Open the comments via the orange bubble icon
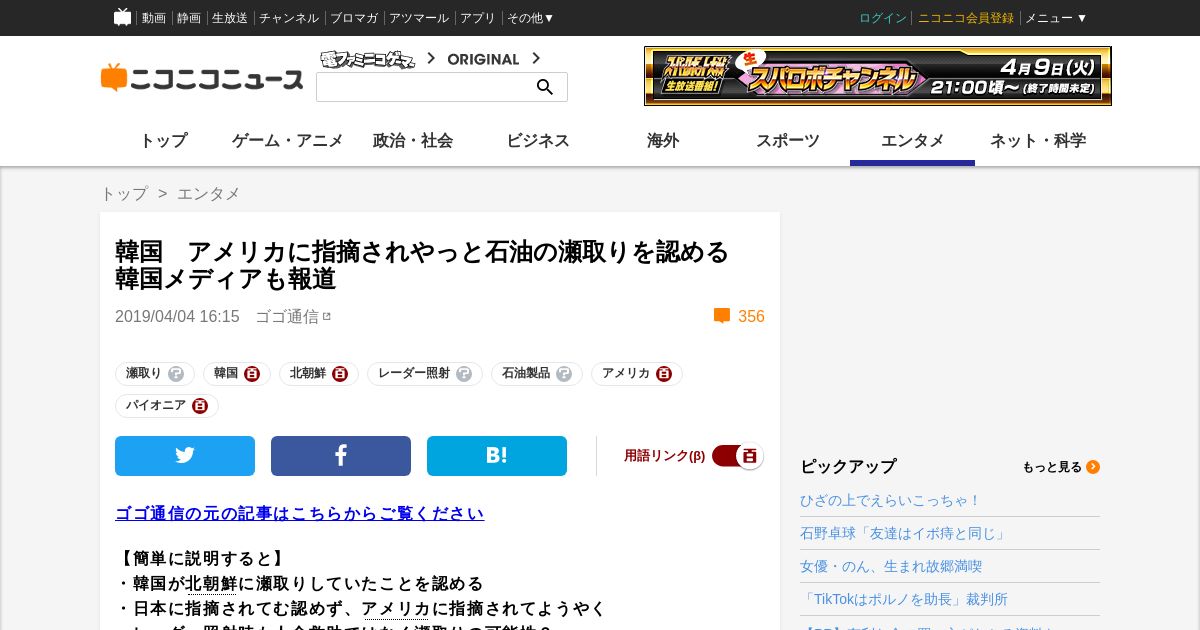The height and width of the screenshot is (630, 1200). point(722,316)
